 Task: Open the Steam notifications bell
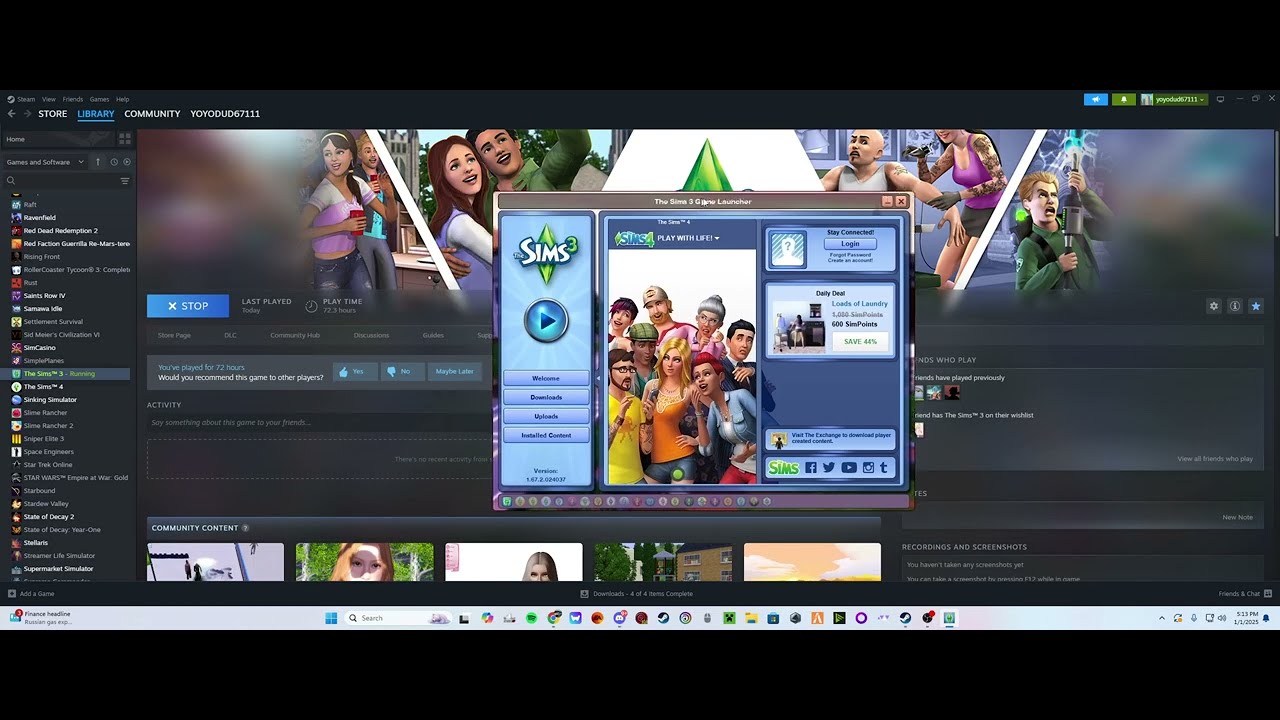point(1124,99)
